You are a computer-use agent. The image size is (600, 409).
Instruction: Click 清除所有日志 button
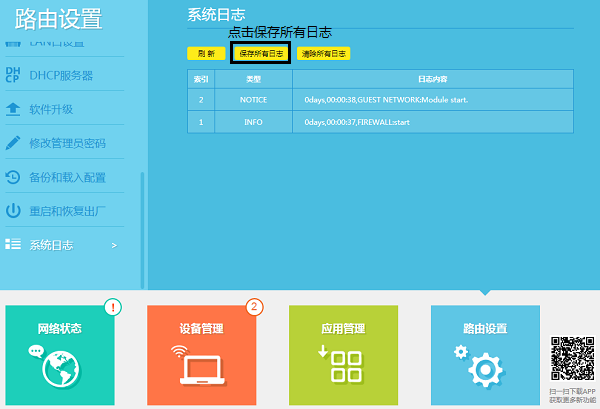pyautogui.click(x=323, y=54)
